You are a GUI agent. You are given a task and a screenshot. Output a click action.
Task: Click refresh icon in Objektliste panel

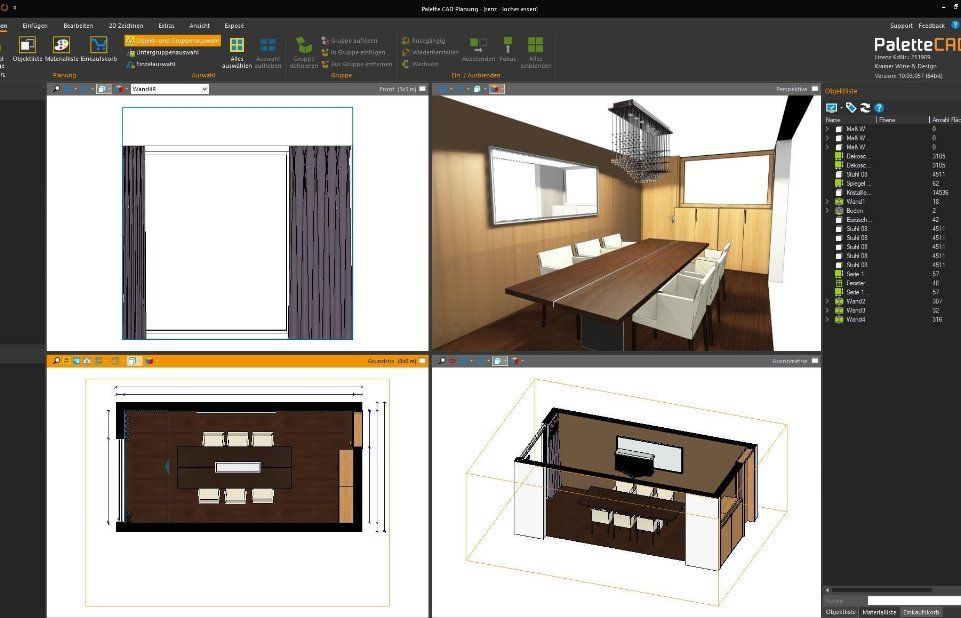pos(865,107)
